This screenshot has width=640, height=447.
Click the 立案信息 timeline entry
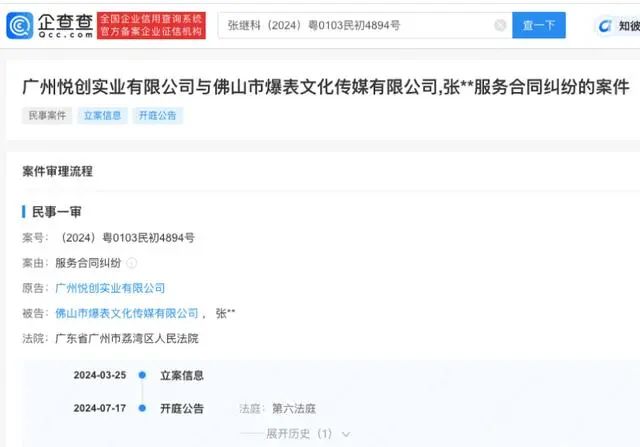pyautogui.click(x=182, y=375)
